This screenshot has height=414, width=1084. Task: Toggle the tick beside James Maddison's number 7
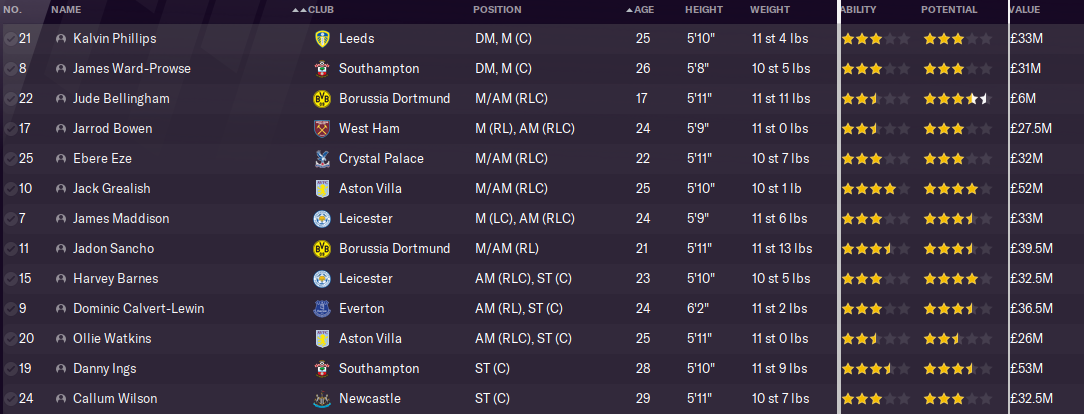click(9, 219)
